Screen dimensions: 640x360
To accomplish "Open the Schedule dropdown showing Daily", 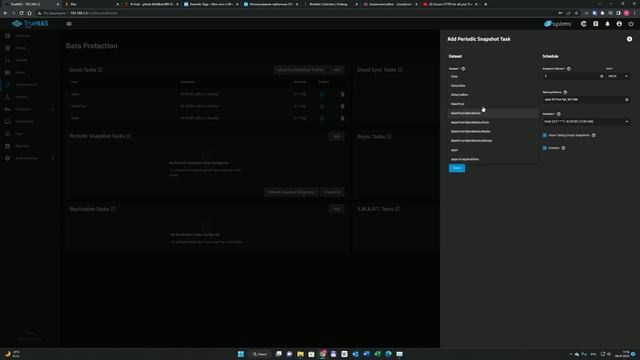I will [x=586, y=122].
